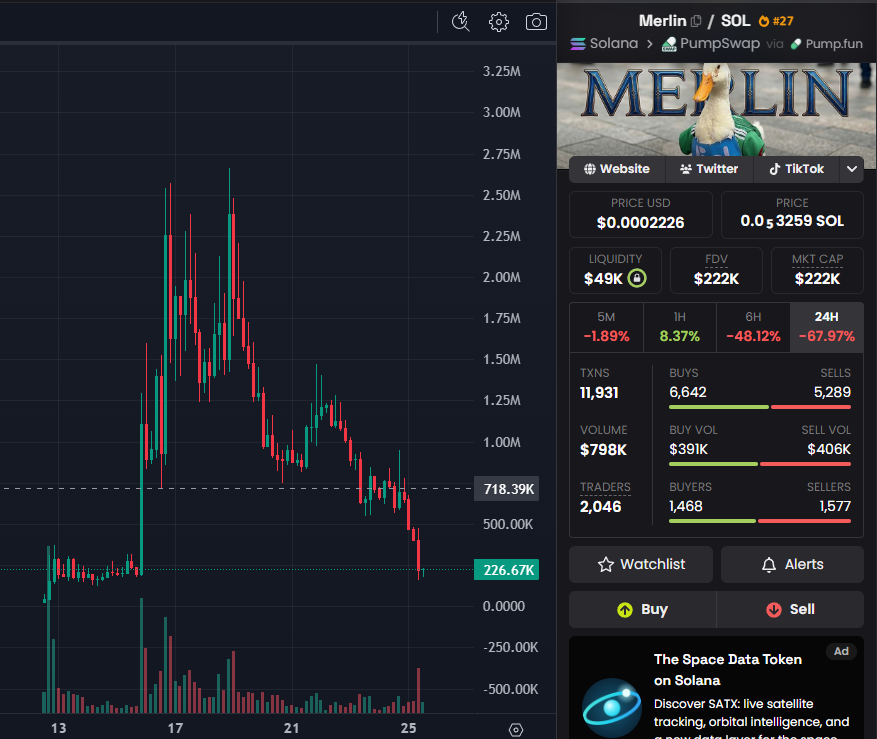Click the SELLERS 1,577 value
The image size is (877, 739).
tap(835, 506)
